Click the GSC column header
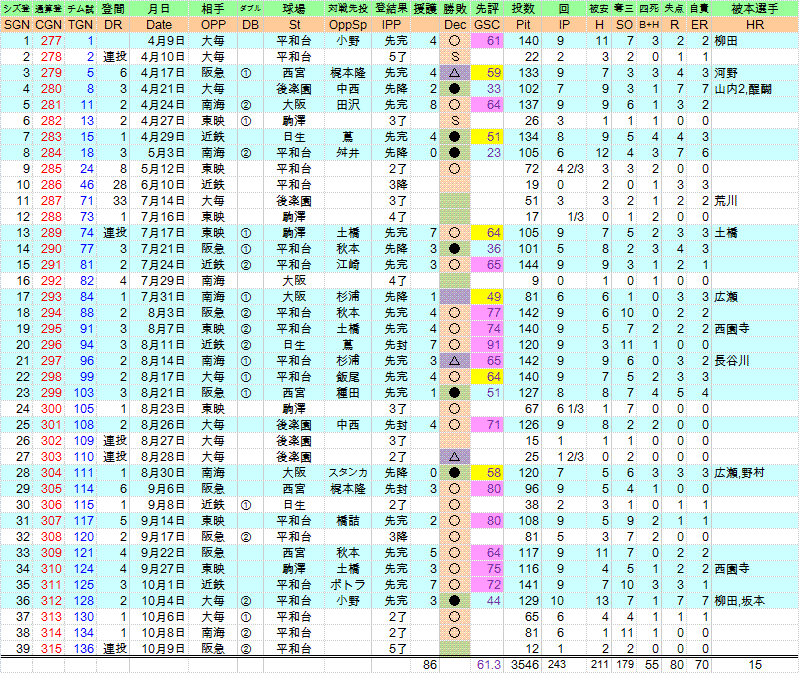Screen dimensions: 799x673 (487, 25)
